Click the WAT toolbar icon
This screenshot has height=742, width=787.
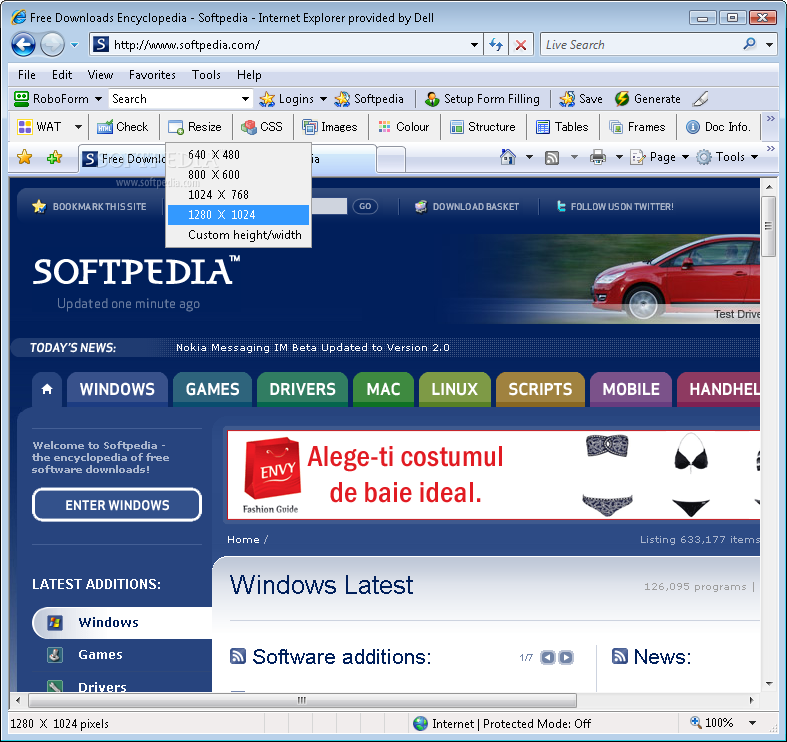tap(25, 127)
